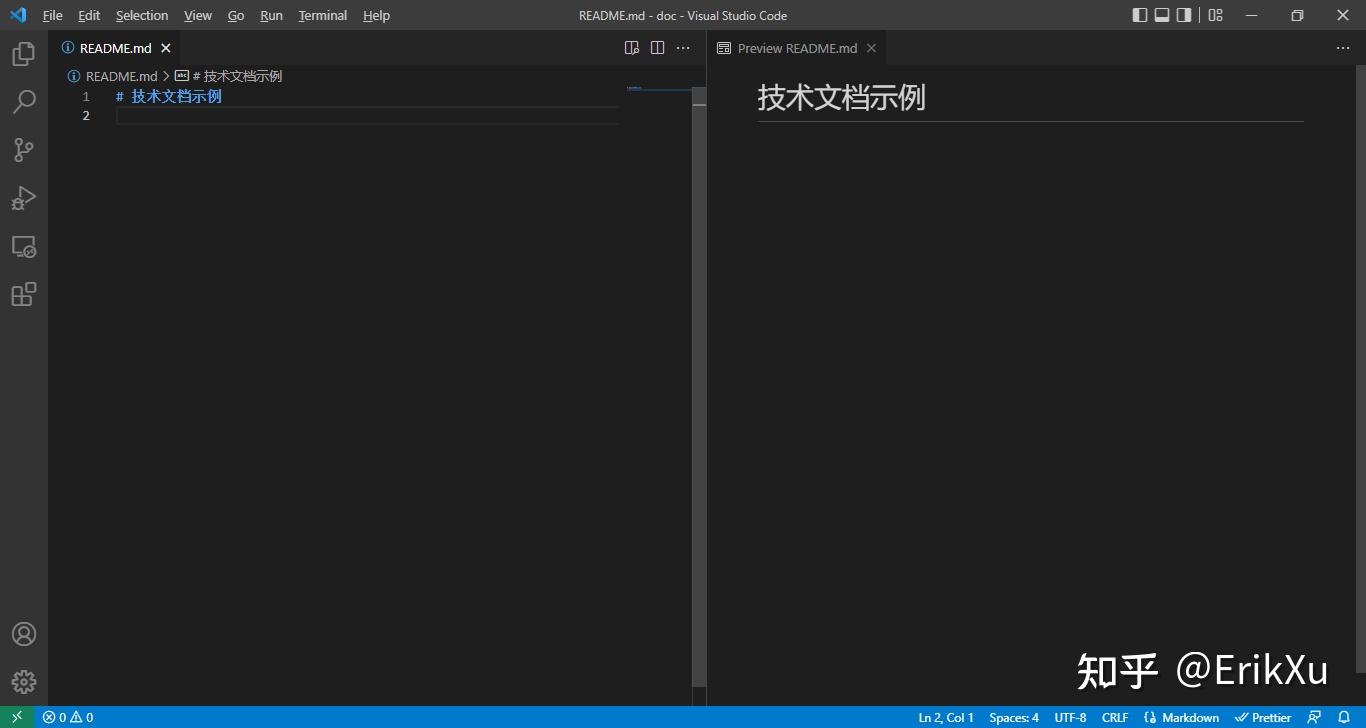Image resolution: width=1366 pixels, height=728 pixels.
Task: Open the Search view in activity bar
Action: pyautogui.click(x=23, y=102)
